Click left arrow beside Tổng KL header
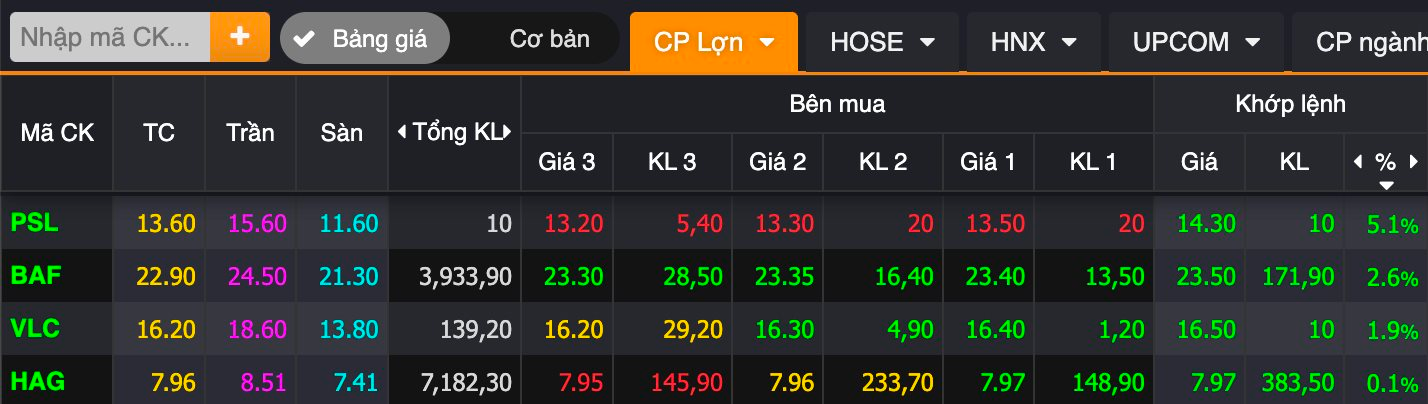 tap(403, 131)
